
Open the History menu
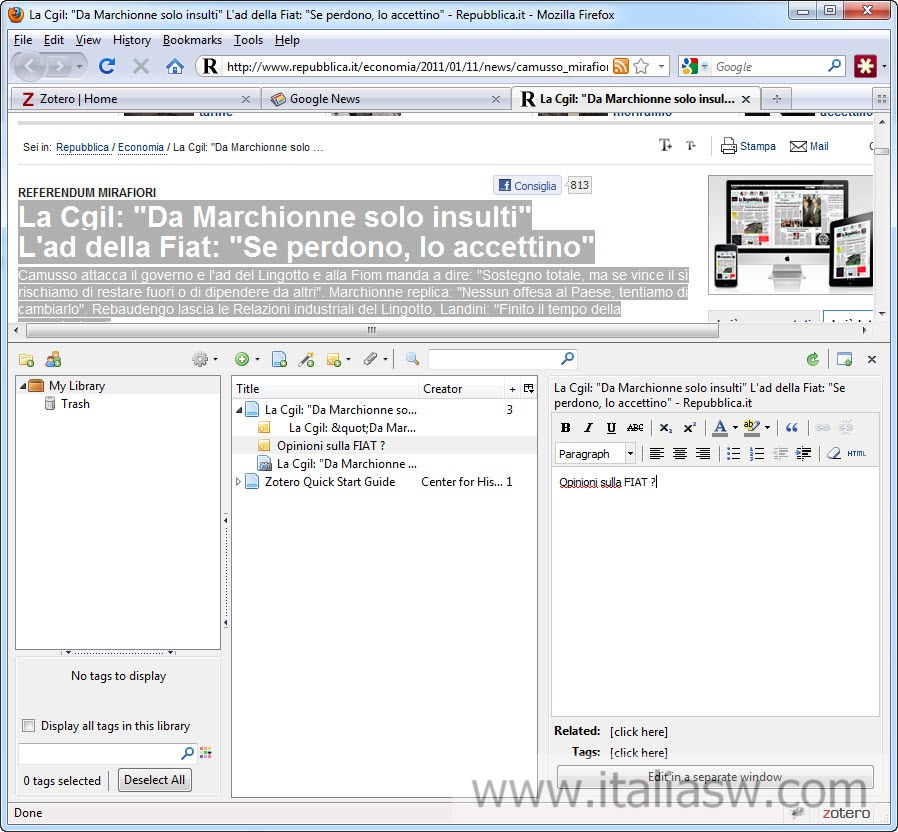tap(132, 40)
